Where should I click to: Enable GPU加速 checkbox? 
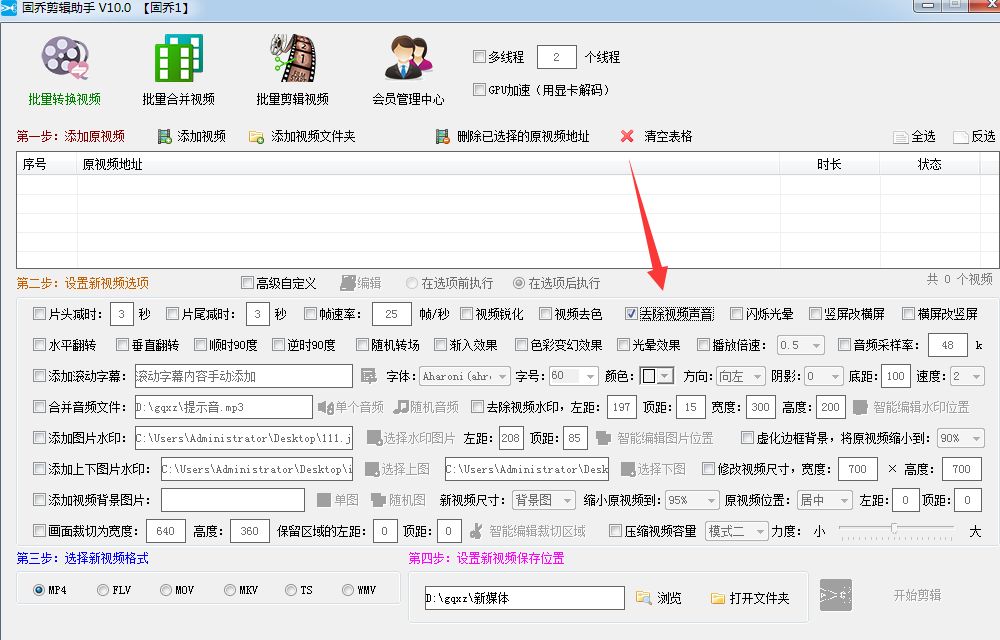coord(480,90)
